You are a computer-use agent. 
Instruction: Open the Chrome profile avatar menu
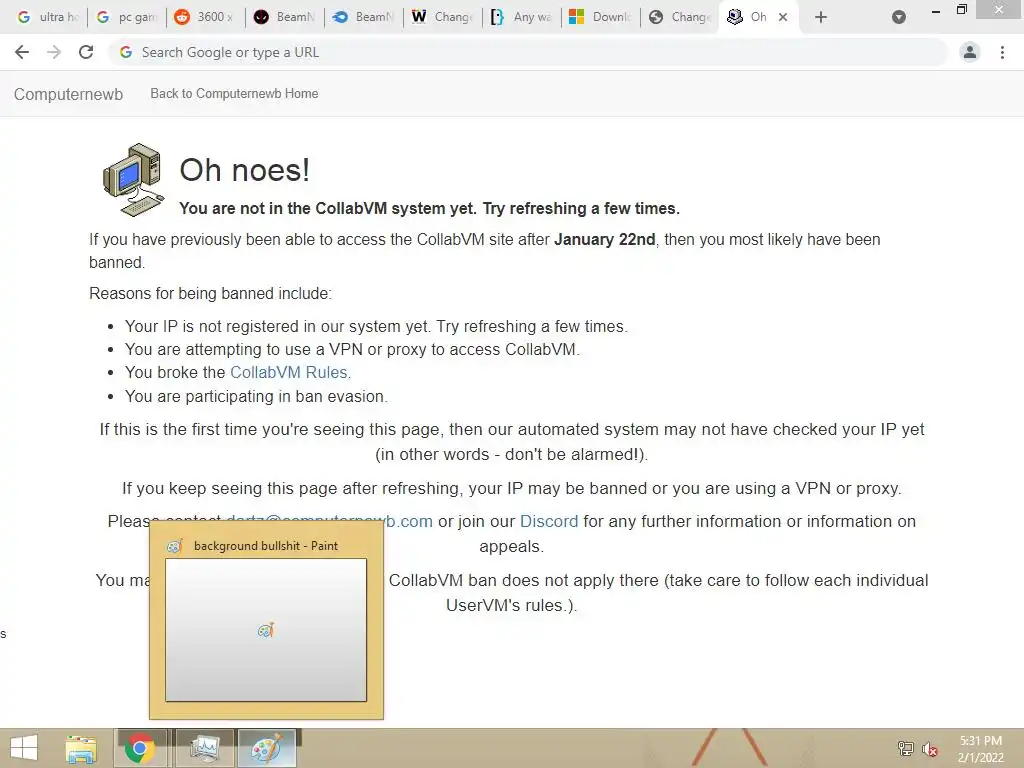click(x=970, y=52)
